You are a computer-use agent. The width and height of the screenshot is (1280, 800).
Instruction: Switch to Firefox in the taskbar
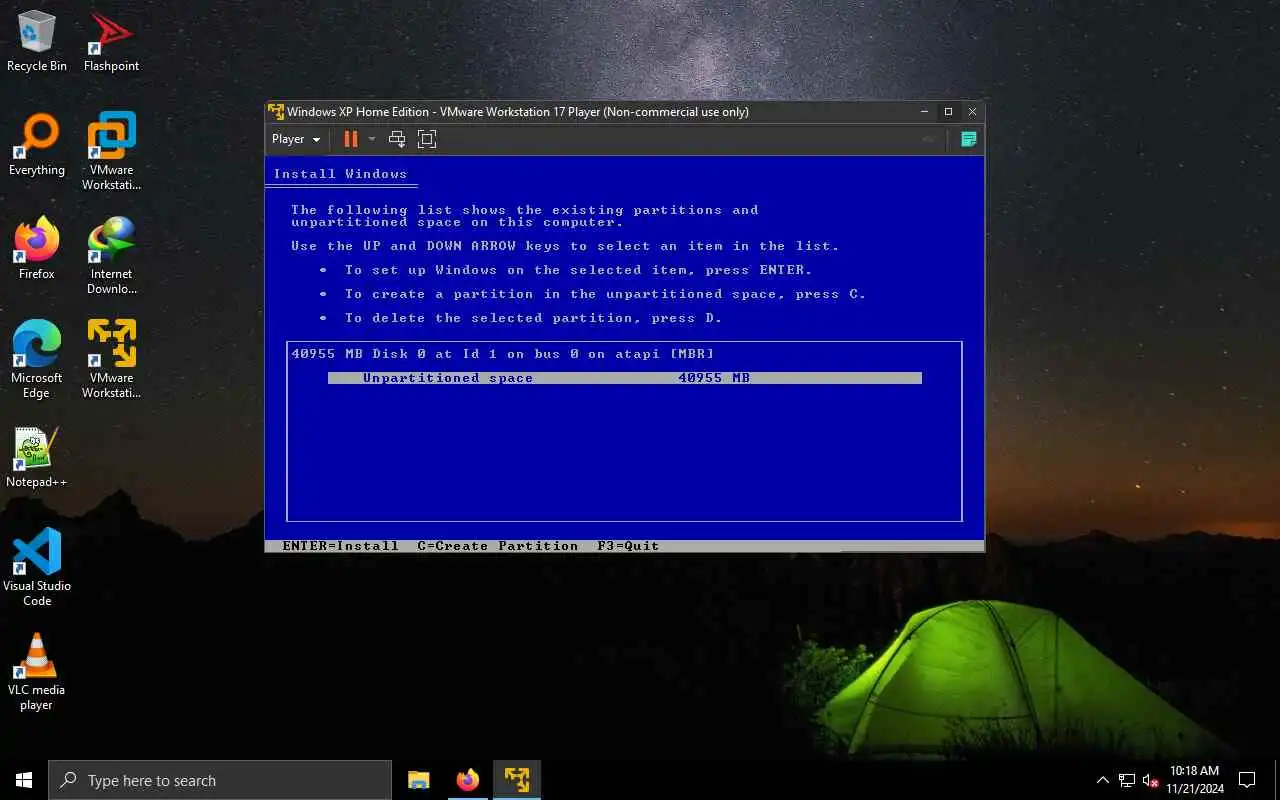[x=468, y=780]
